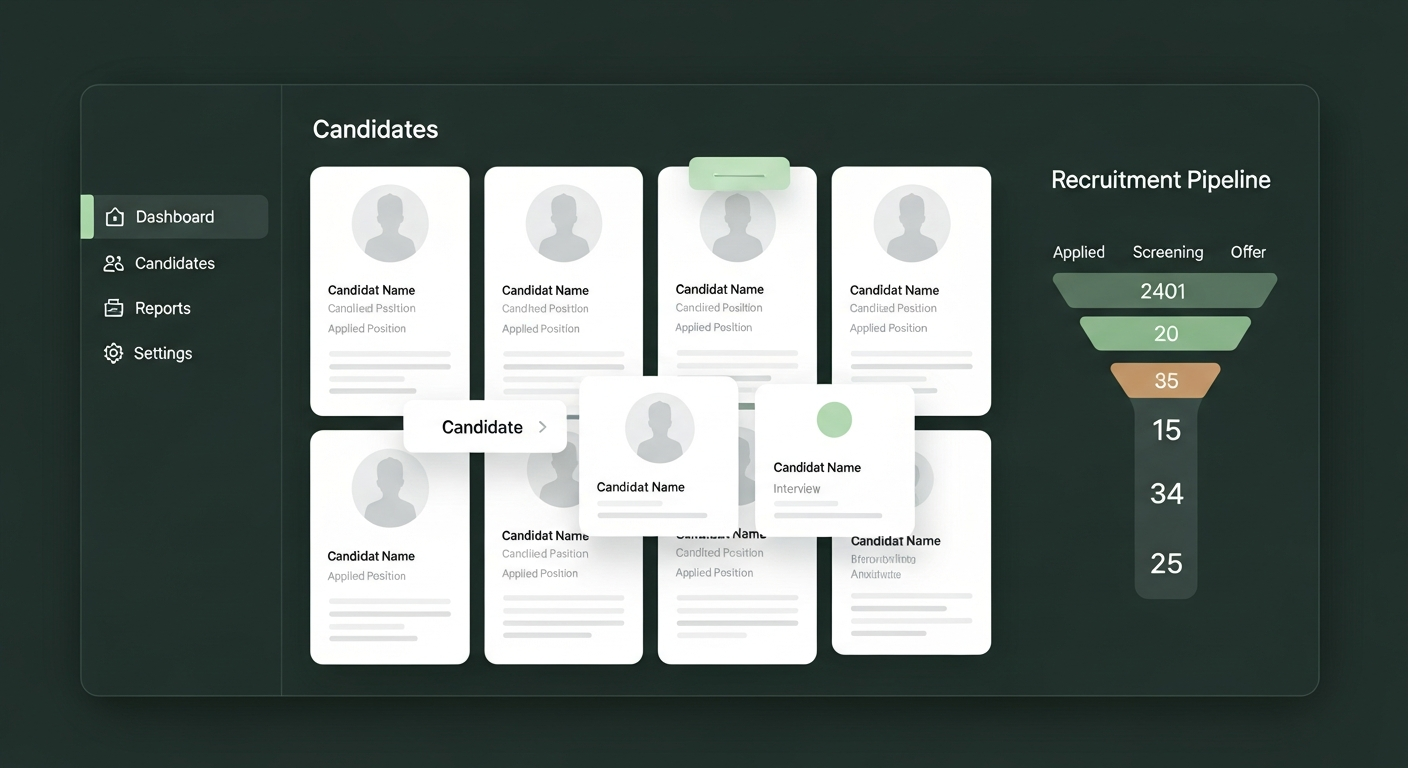
Task: Click the Dashboard home icon in sidebar
Action: [x=115, y=217]
